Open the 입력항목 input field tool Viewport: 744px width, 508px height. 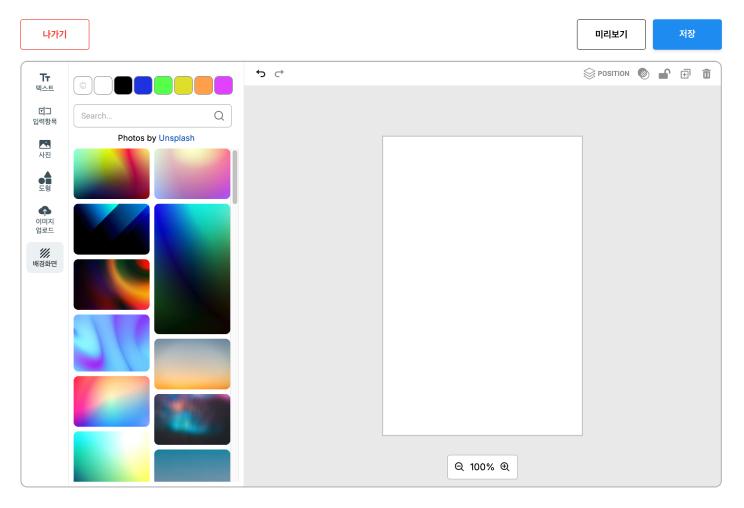(x=44, y=115)
